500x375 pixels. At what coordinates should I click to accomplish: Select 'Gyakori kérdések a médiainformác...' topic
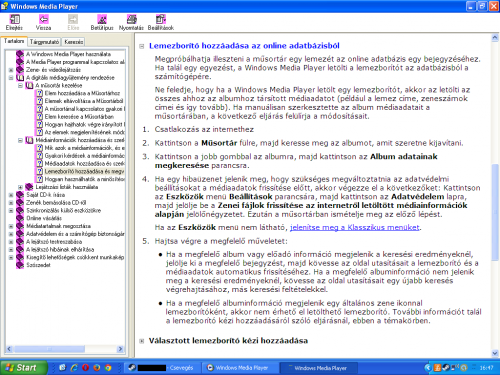(85, 156)
